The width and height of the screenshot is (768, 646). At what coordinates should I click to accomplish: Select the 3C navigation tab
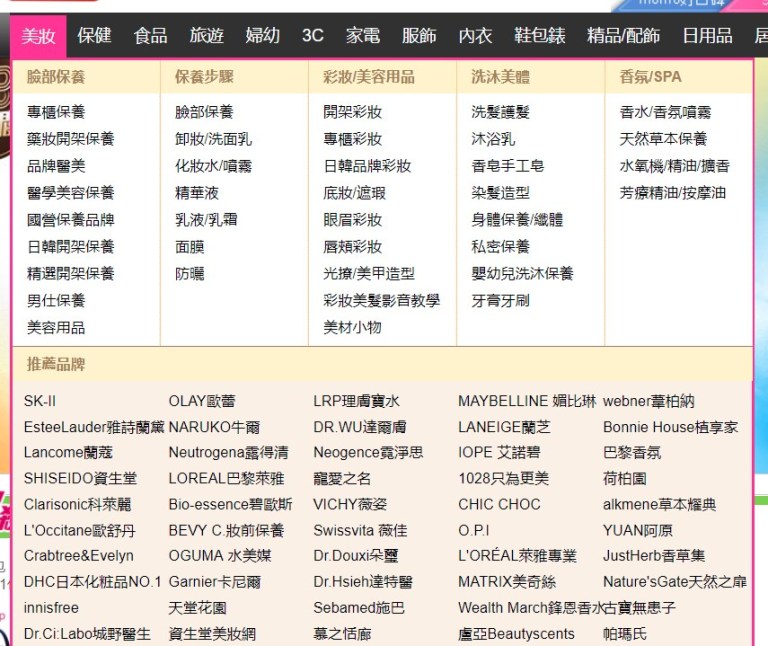312,36
